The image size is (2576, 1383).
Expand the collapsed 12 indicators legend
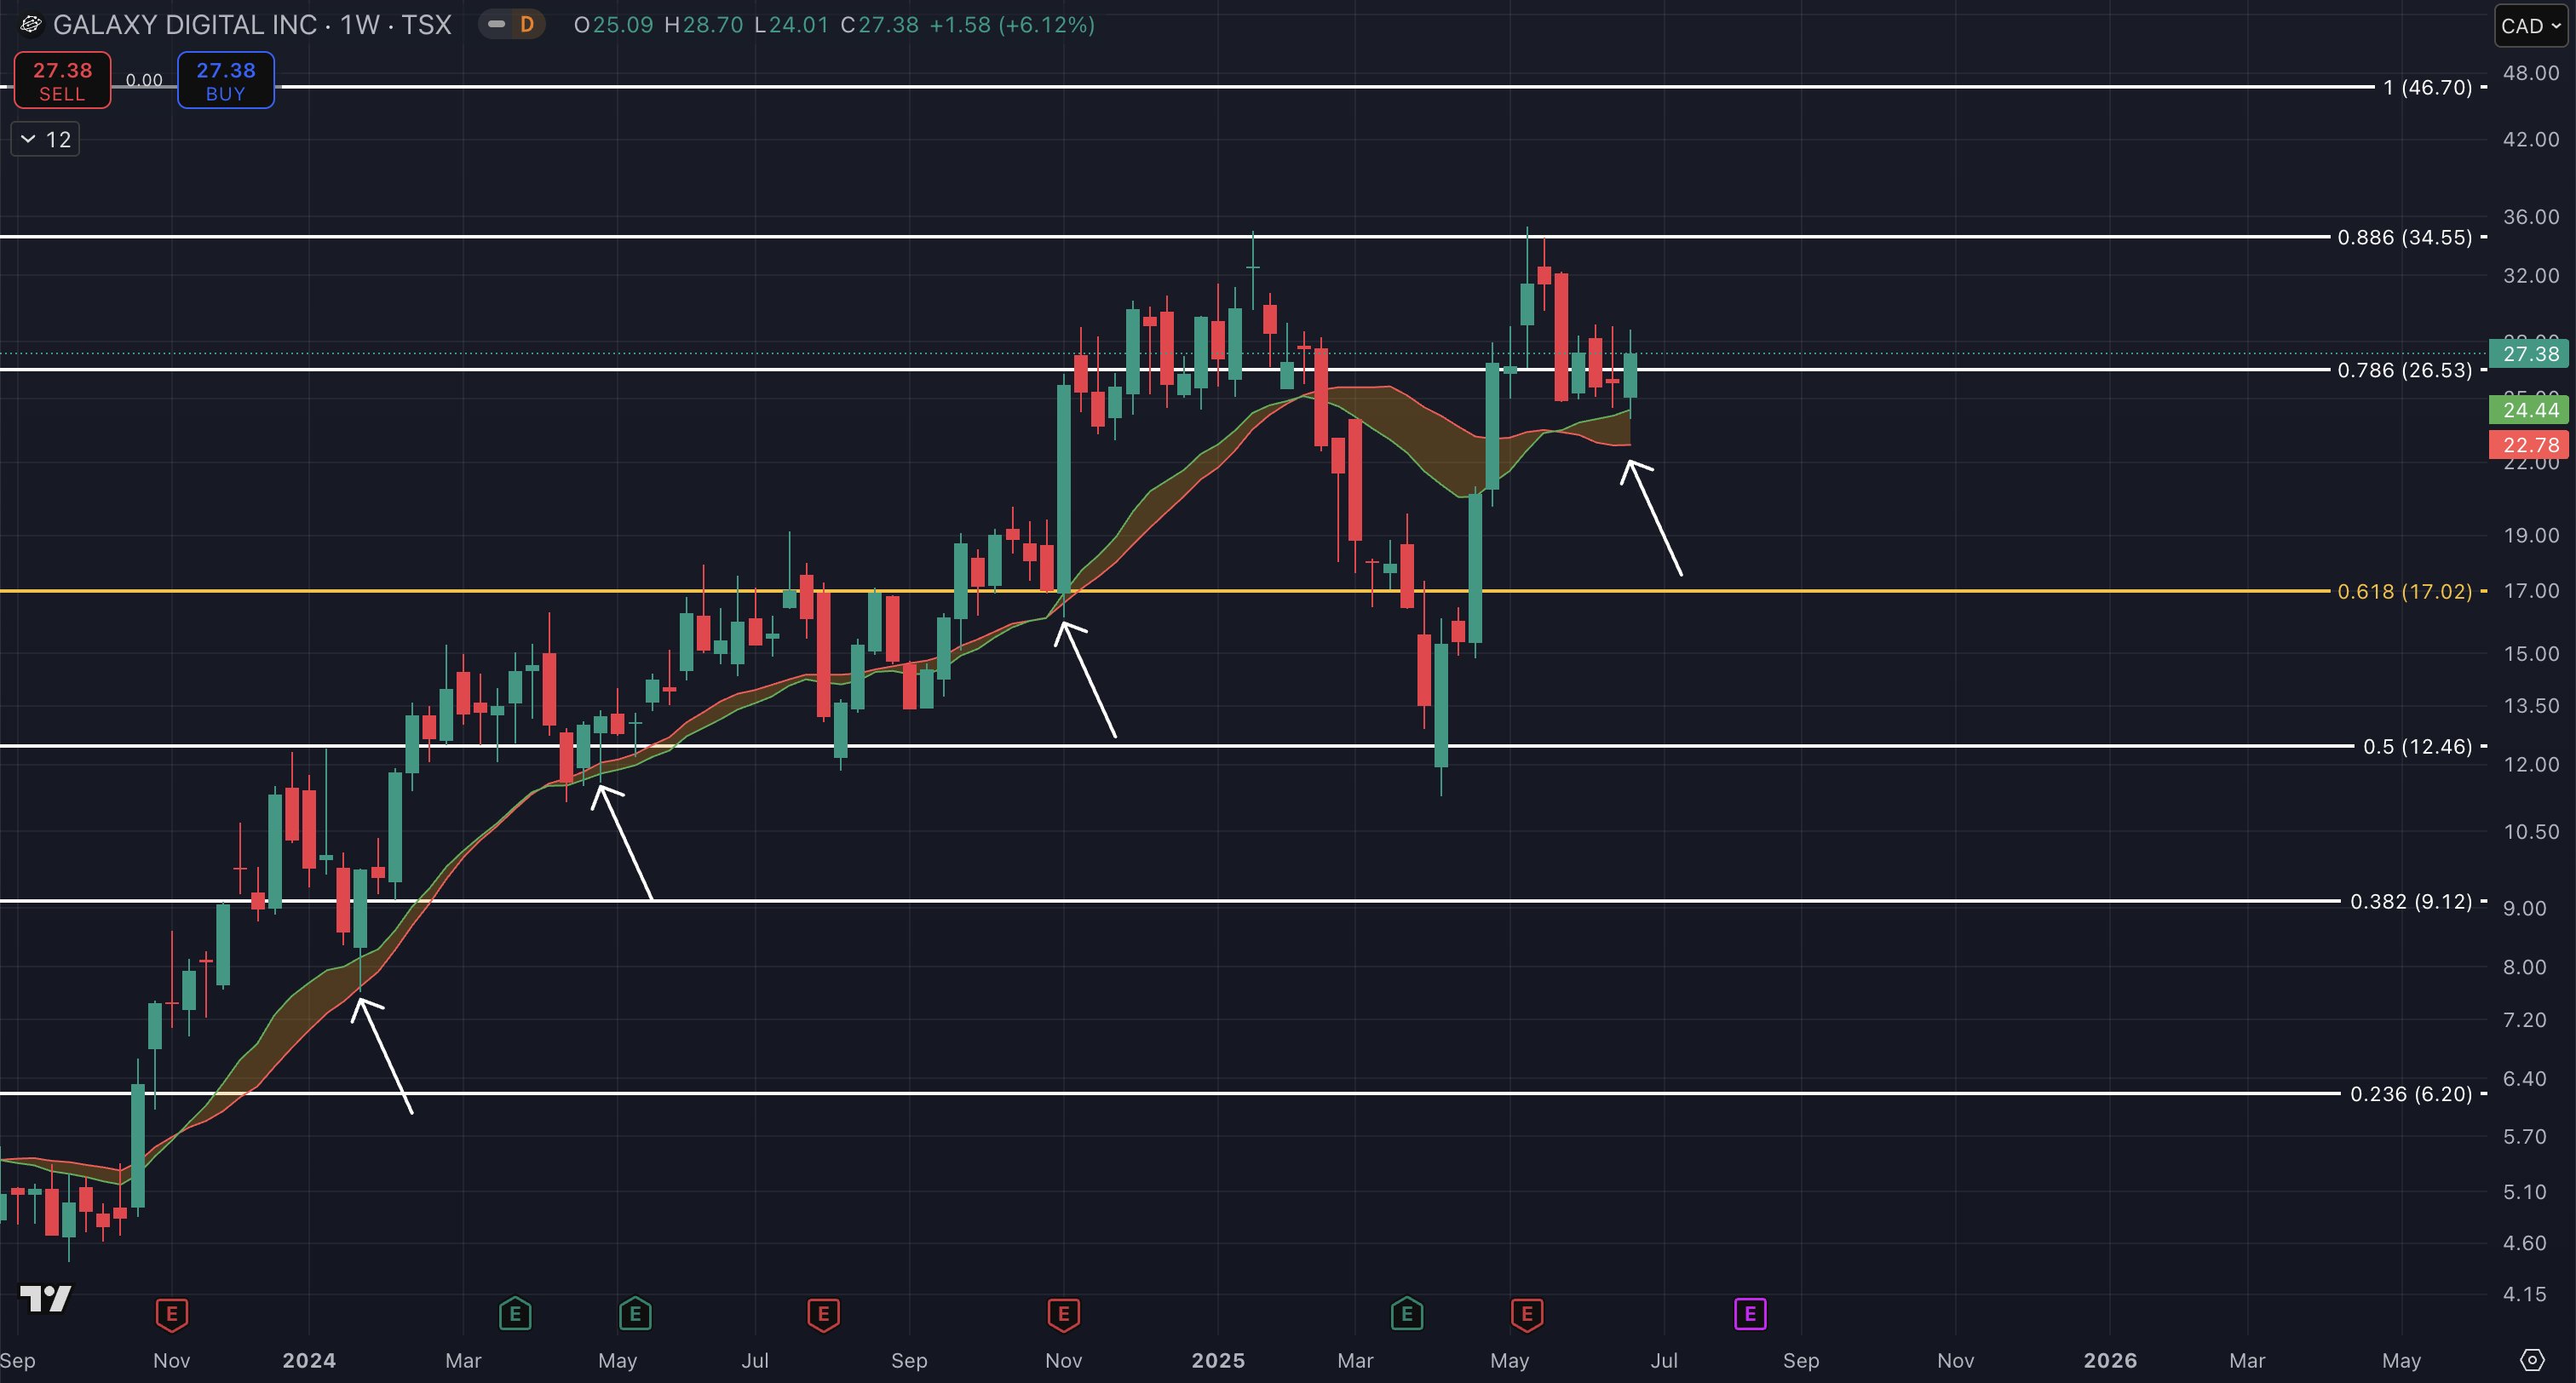(x=45, y=140)
